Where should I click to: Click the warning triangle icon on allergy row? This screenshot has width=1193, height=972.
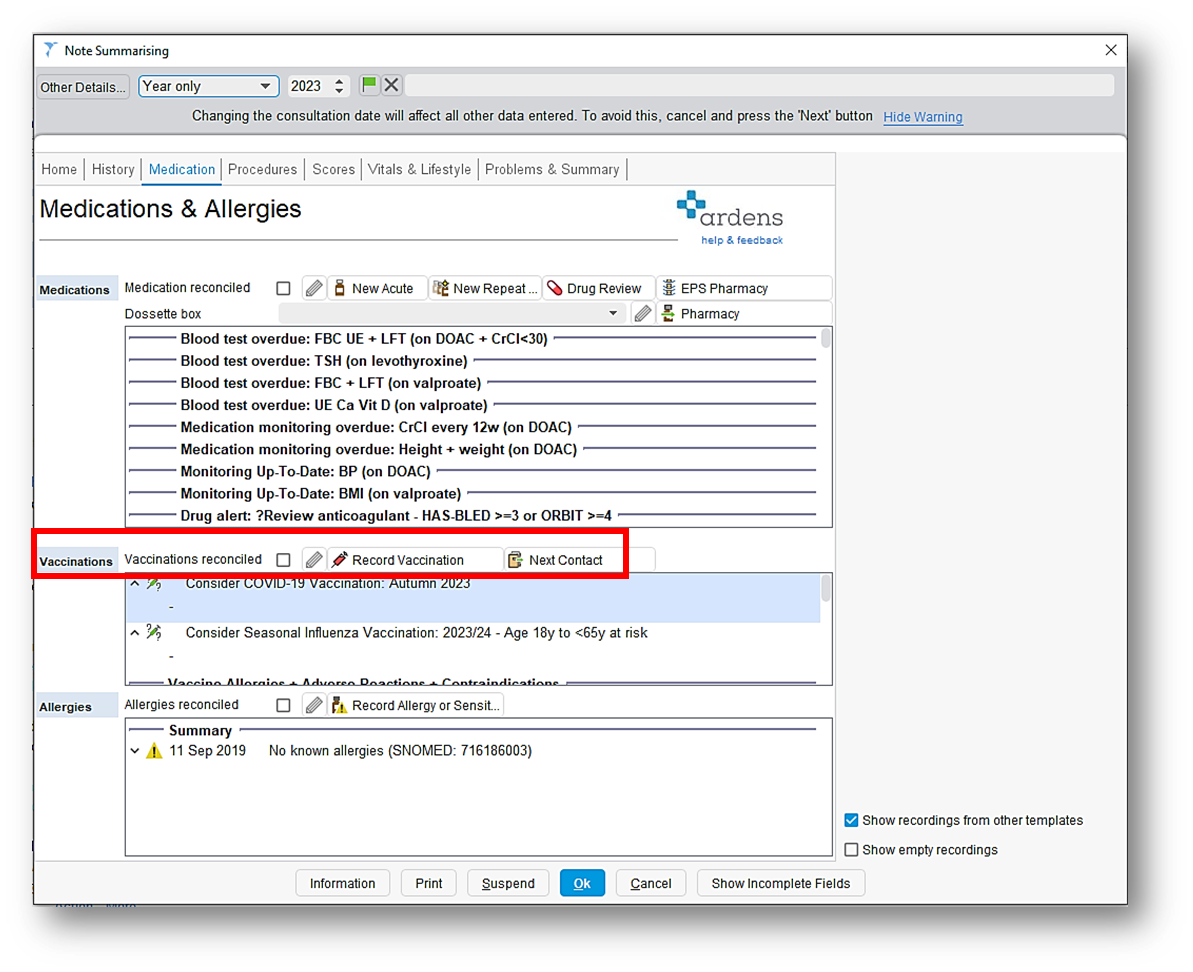tap(154, 751)
